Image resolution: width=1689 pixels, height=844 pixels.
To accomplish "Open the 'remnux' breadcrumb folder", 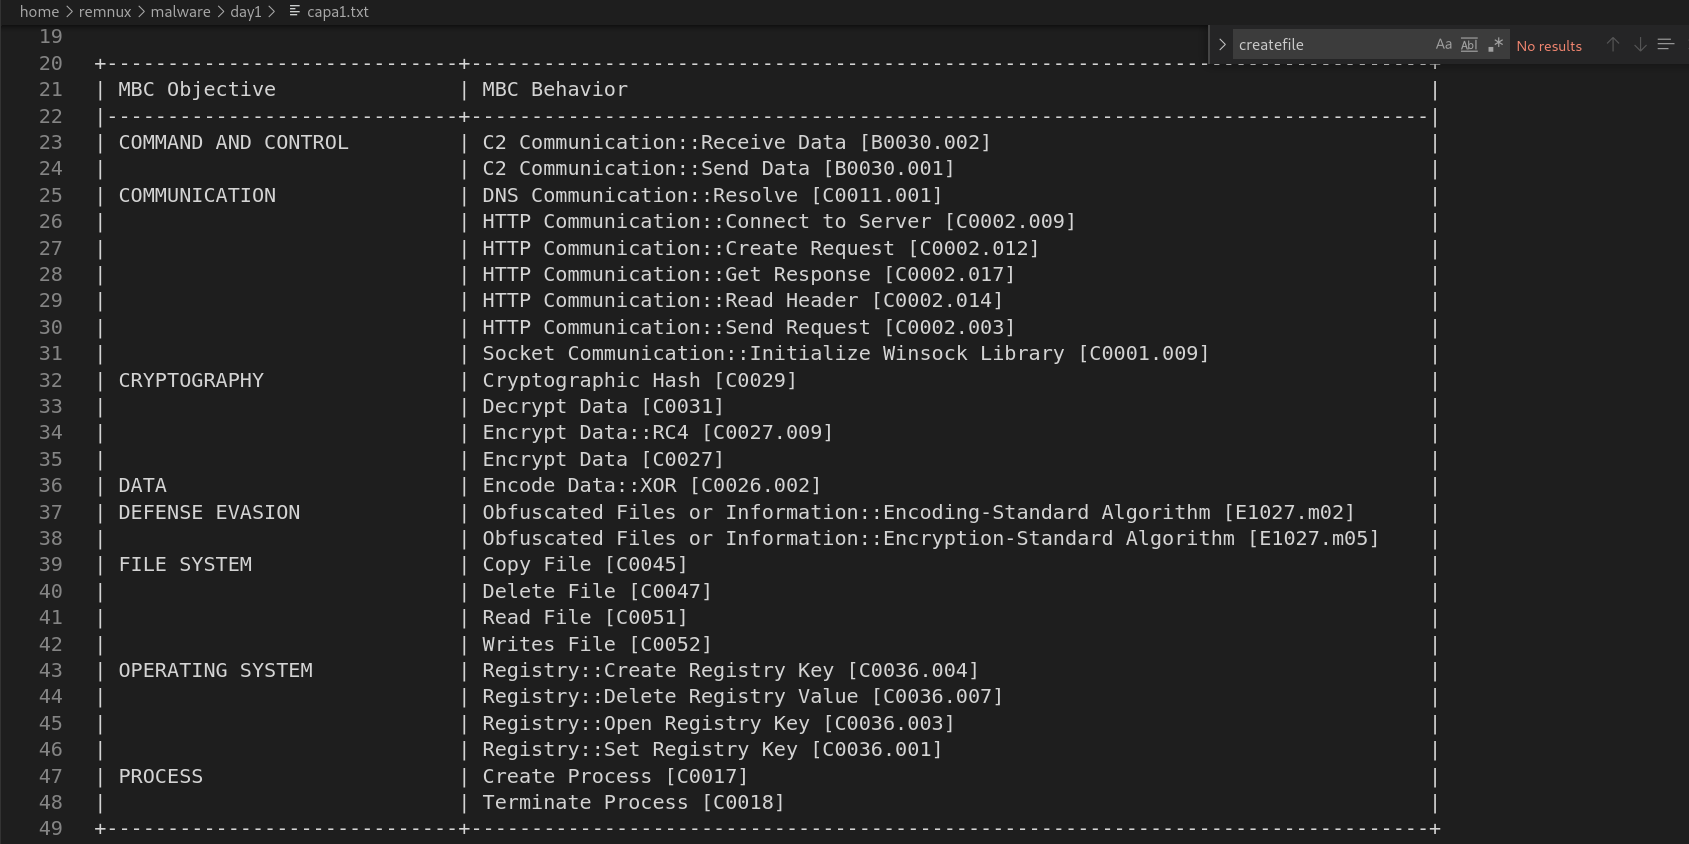I will point(105,12).
